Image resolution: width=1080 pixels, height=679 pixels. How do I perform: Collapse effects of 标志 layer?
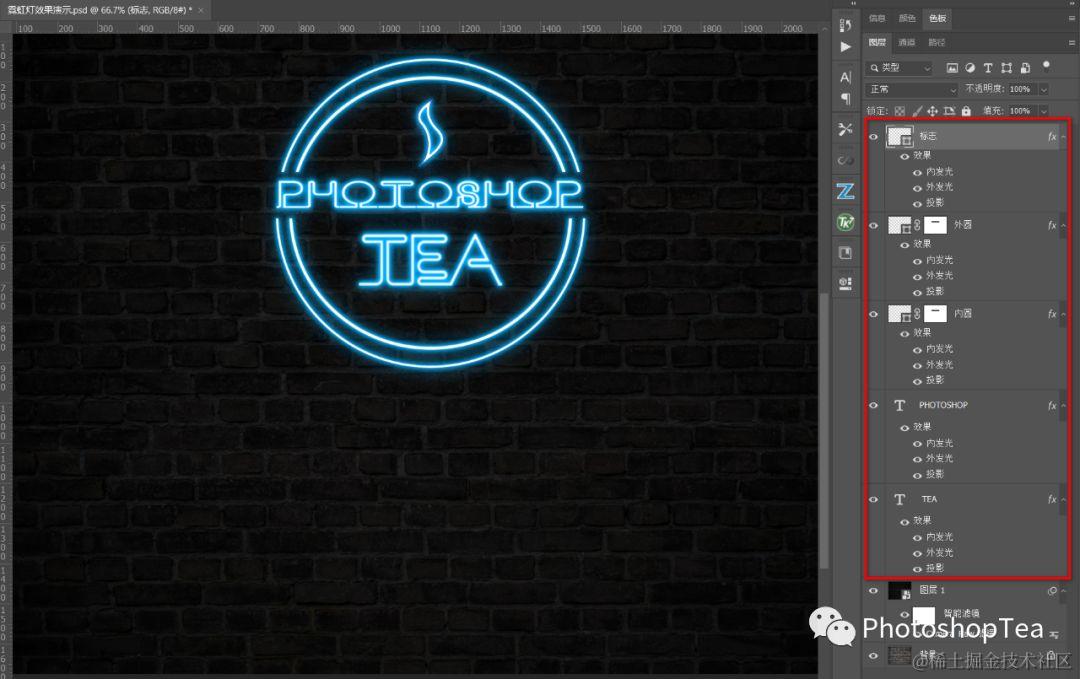1063,137
